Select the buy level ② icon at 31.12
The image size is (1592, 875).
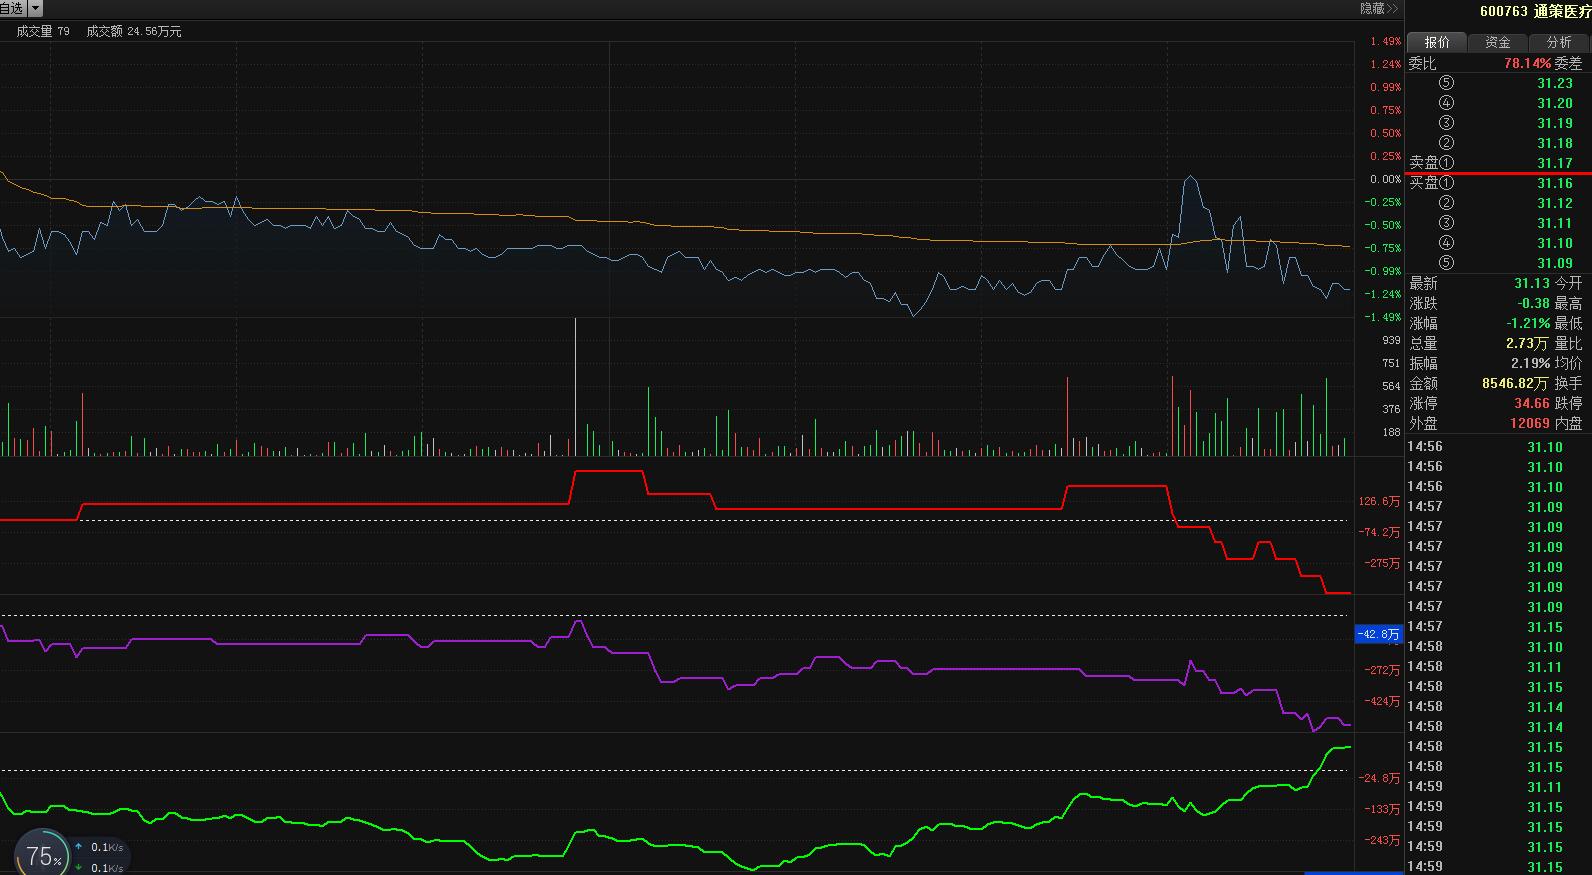[1446, 203]
